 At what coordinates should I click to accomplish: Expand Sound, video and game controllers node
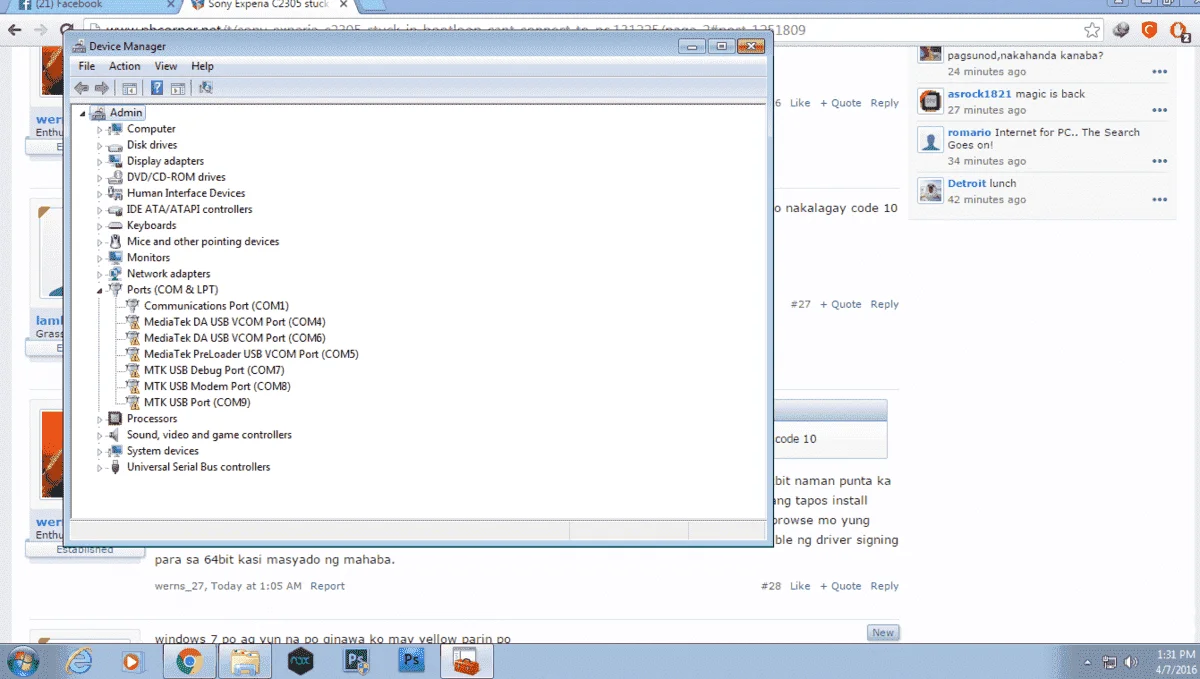(99, 436)
